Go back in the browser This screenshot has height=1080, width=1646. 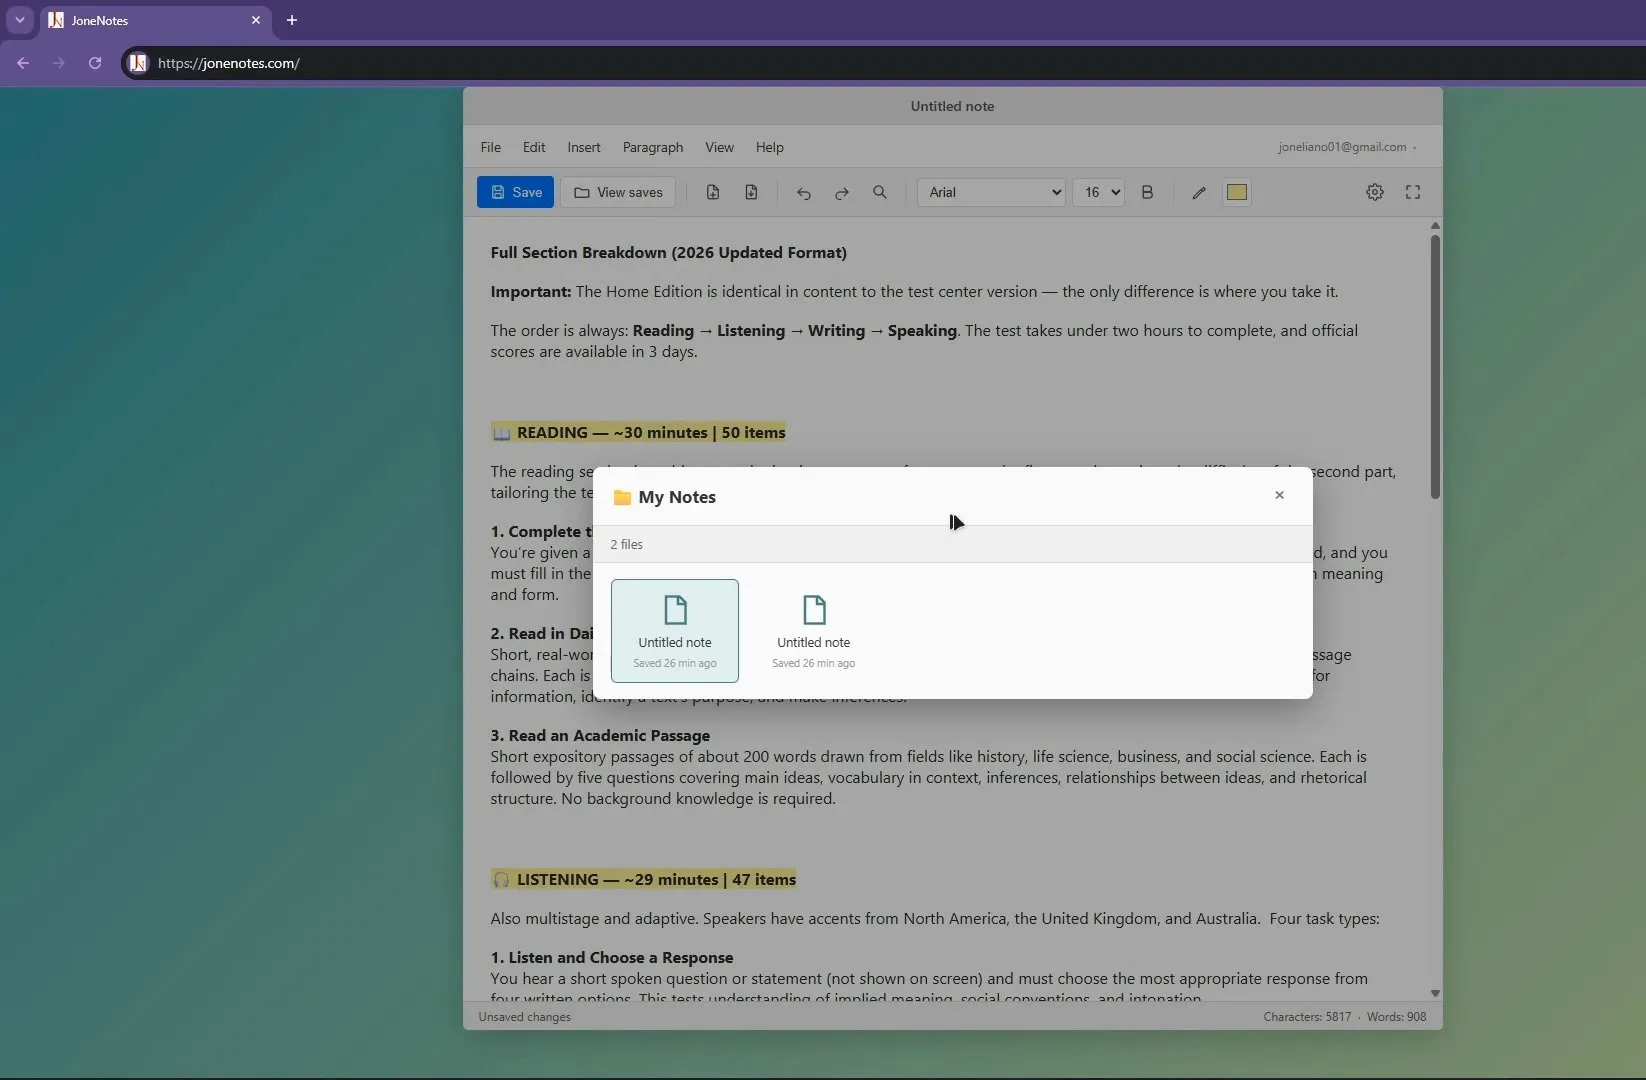(x=23, y=63)
